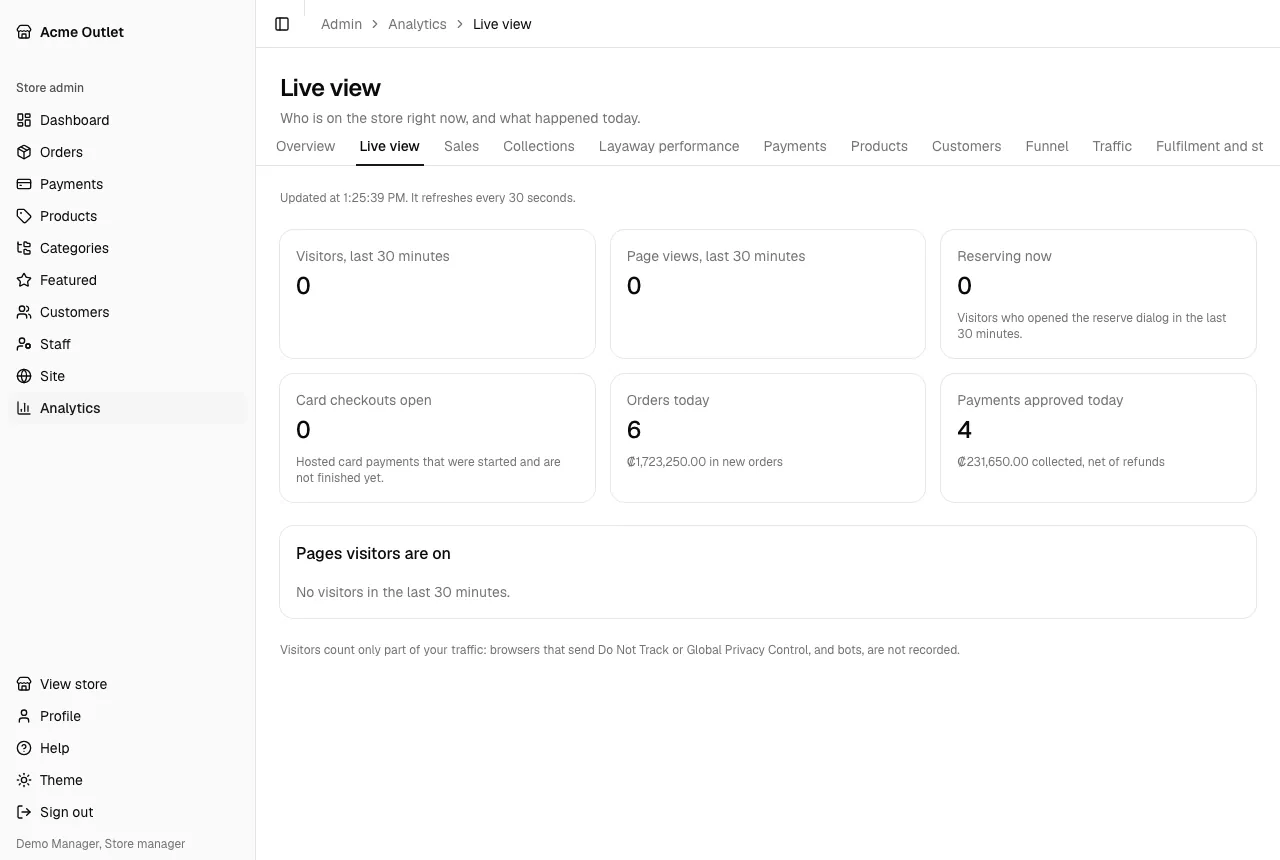Switch to the Overview tab

point(305,146)
